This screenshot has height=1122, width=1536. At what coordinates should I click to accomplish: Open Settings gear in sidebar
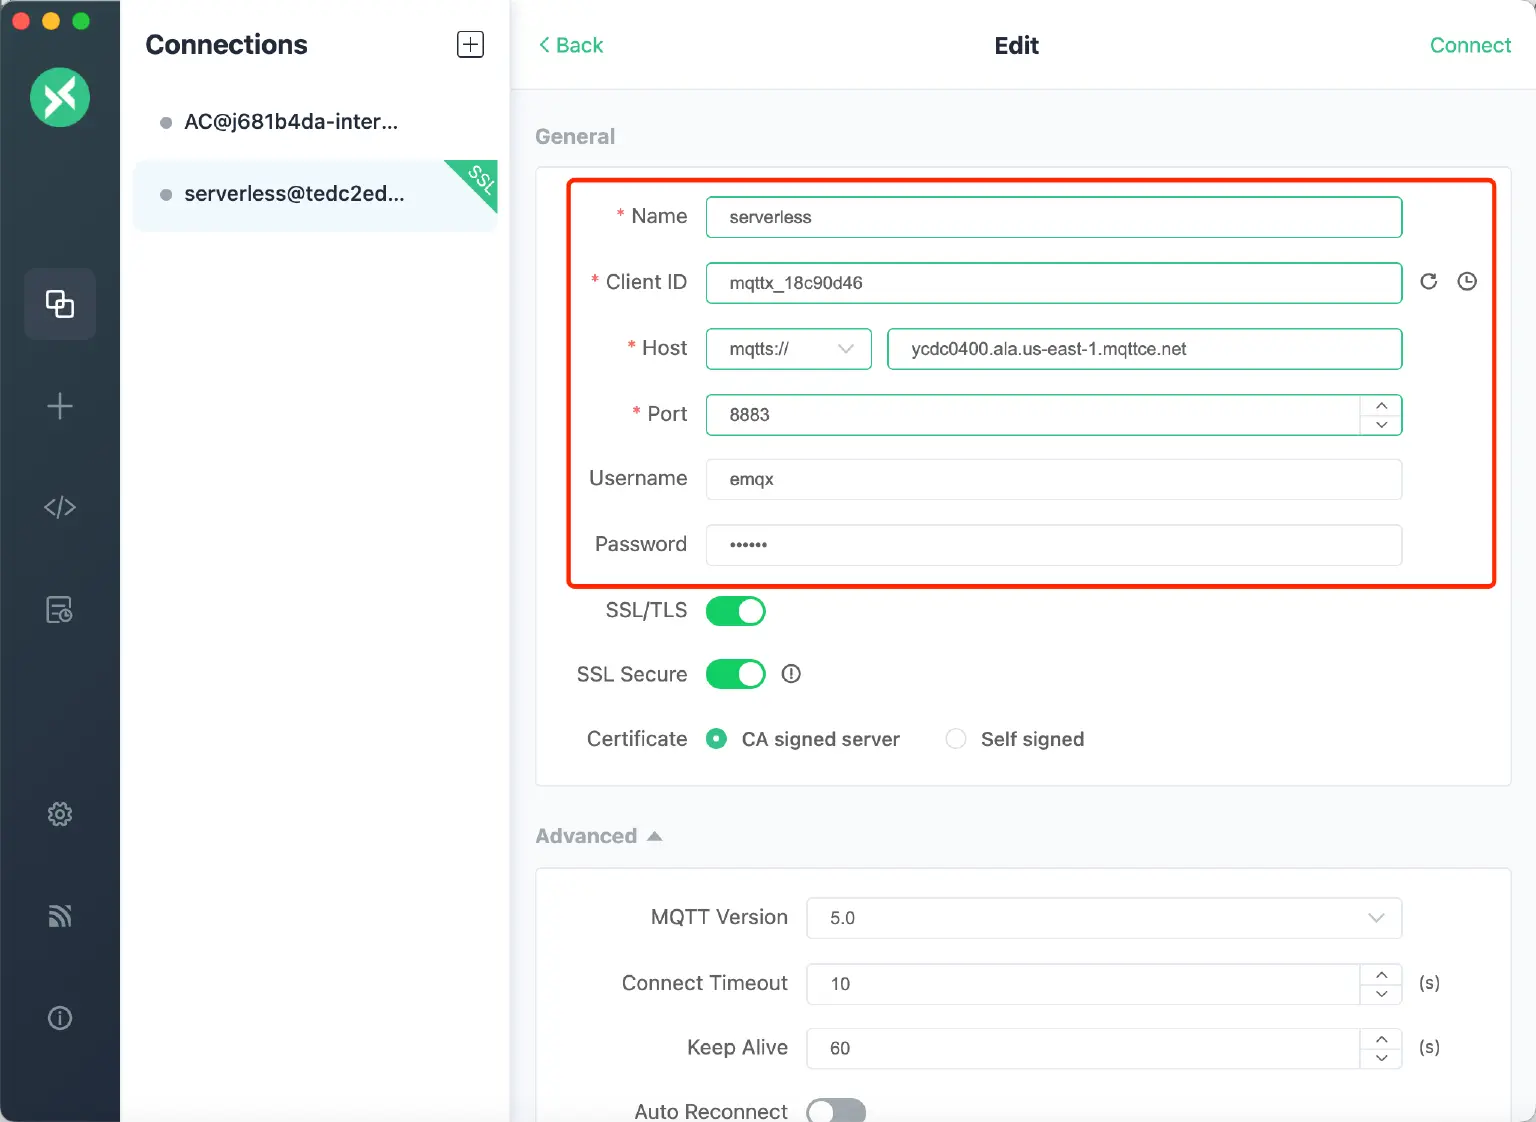pos(60,814)
